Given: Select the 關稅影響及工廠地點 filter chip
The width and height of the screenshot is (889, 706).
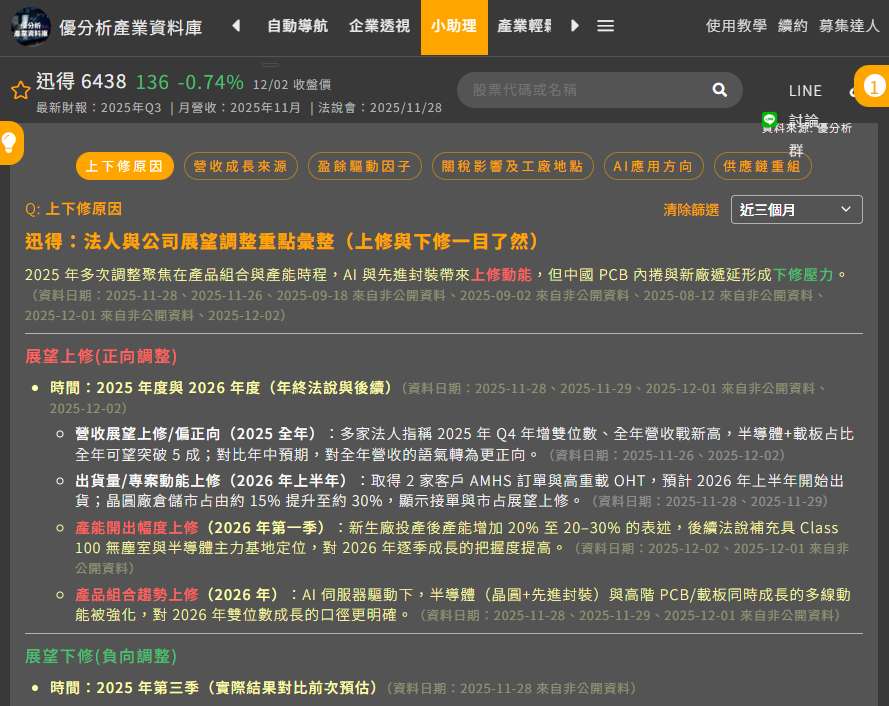Looking at the screenshot, I should coord(512,166).
